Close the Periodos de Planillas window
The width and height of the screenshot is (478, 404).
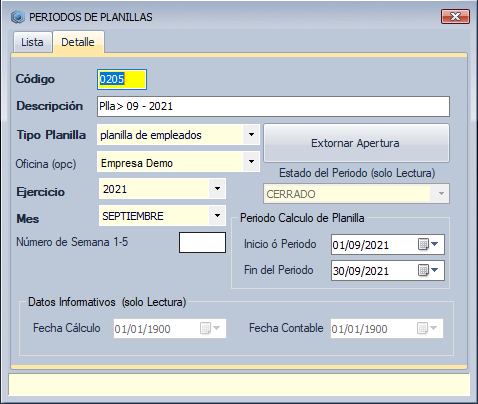[x=455, y=16]
